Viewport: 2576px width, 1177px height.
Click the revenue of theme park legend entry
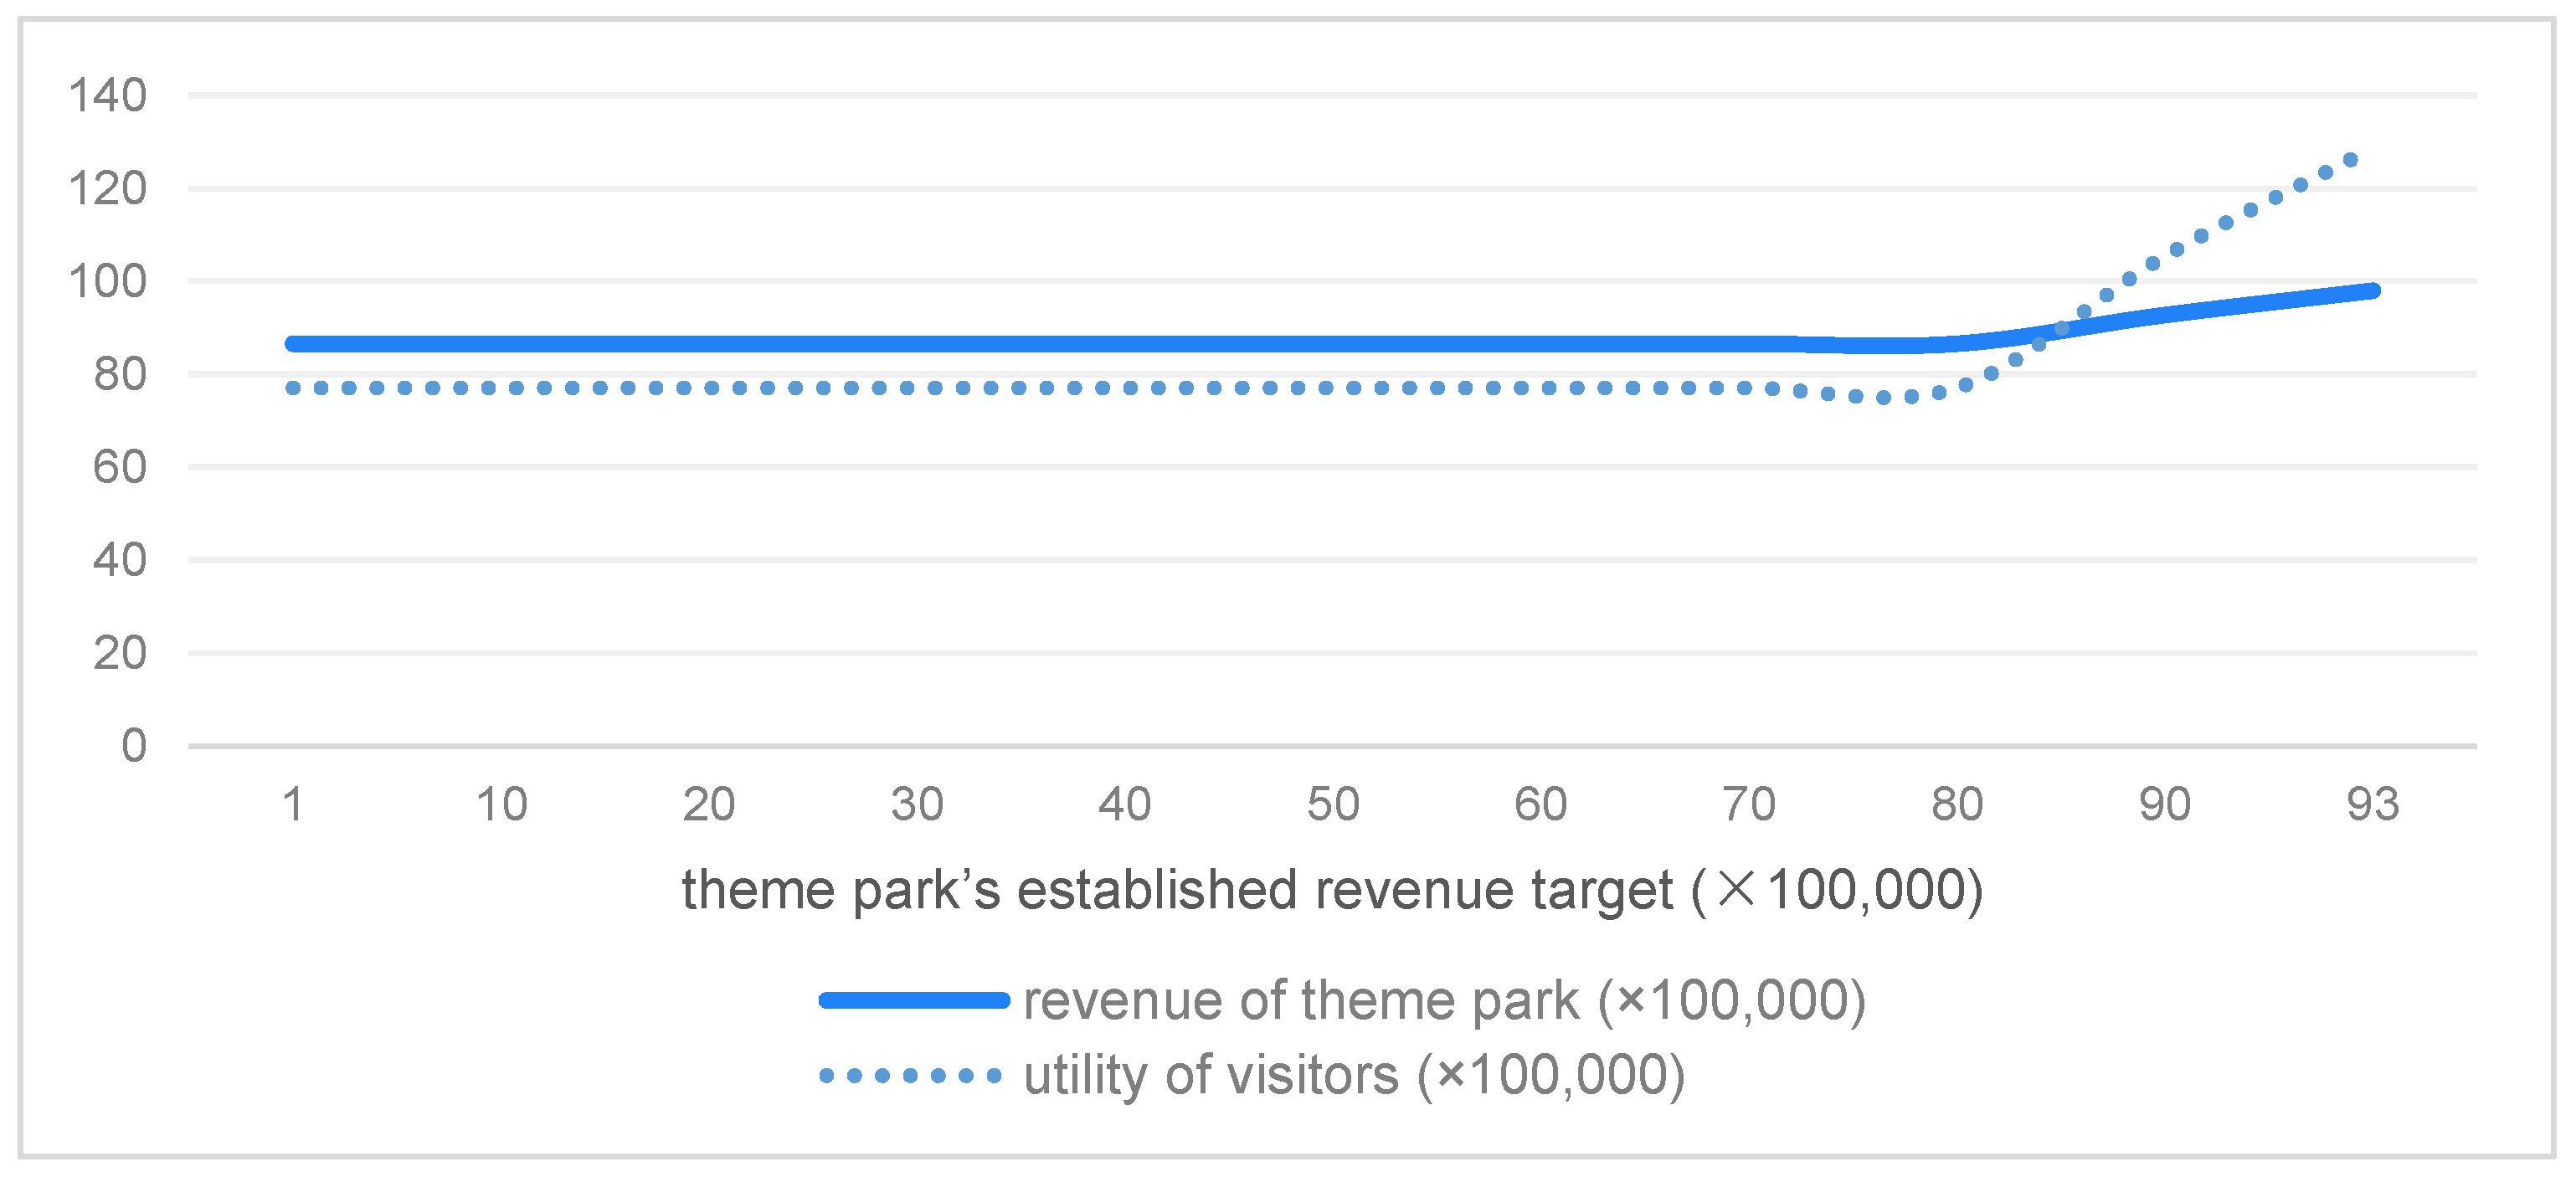tap(1444, 1001)
